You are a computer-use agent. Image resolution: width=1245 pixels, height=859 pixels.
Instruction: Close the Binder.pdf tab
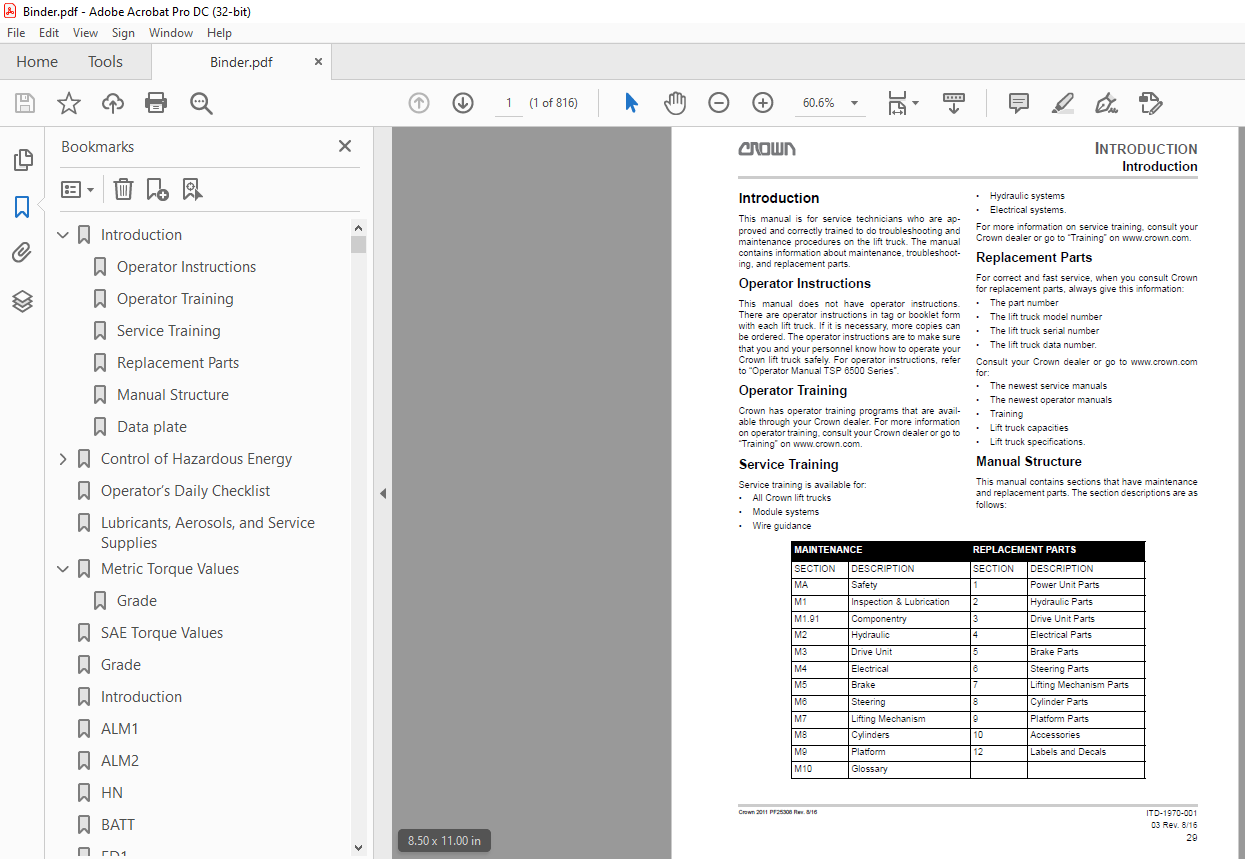click(318, 62)
